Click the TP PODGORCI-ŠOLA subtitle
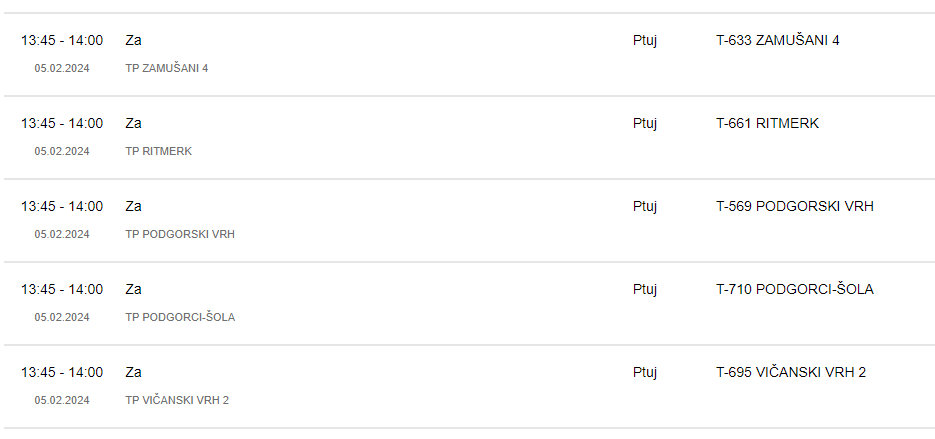The image size is (935, 439). coord(180,317)
